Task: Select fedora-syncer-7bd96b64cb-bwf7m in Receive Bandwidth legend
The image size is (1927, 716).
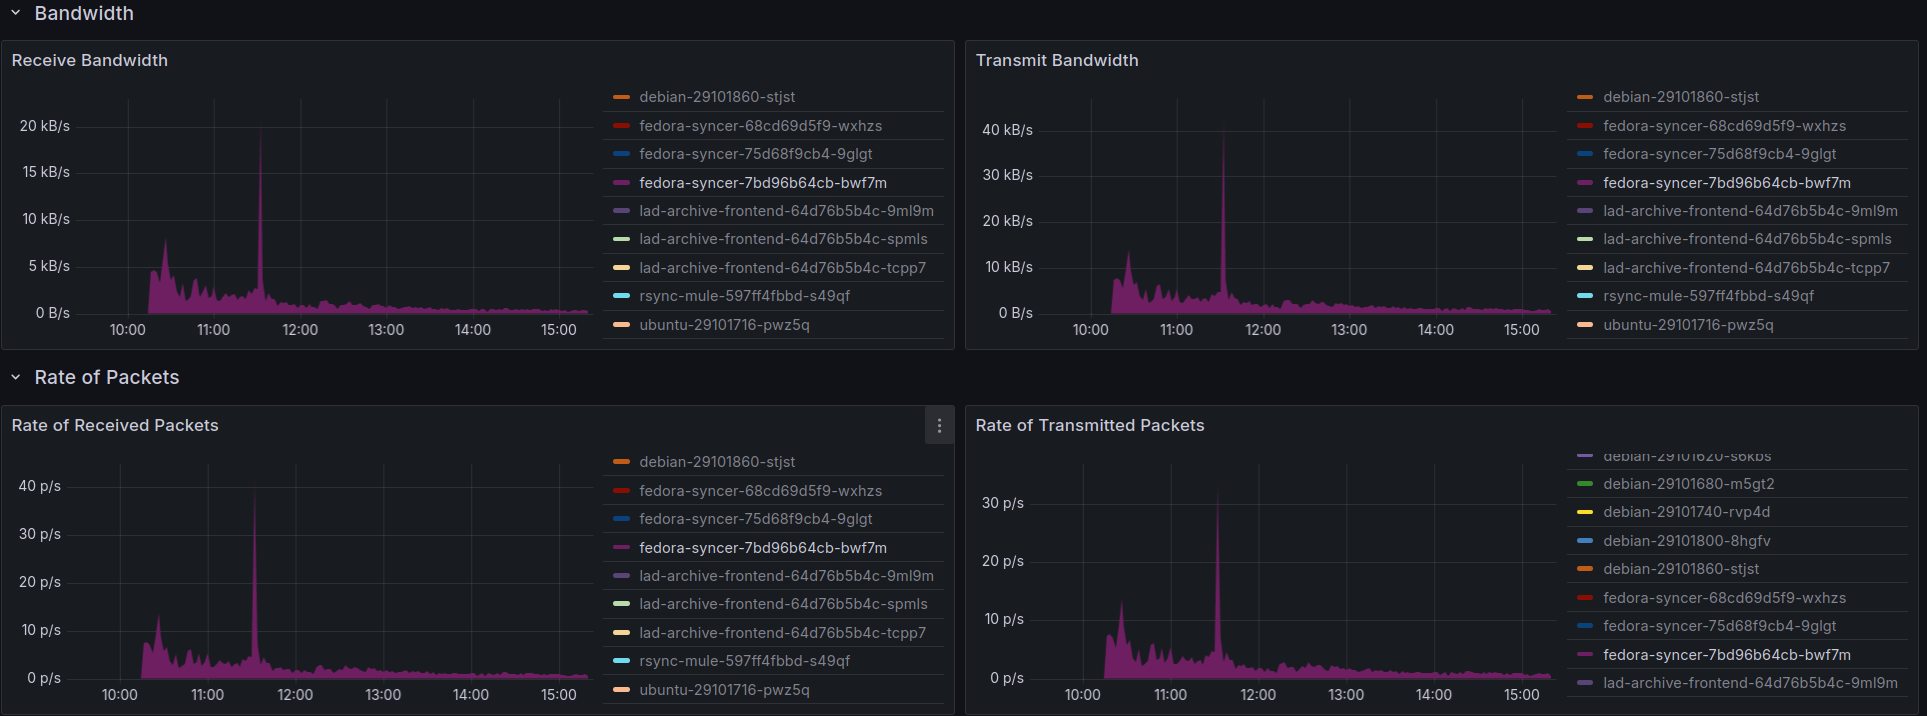Action: click(763, 183)
